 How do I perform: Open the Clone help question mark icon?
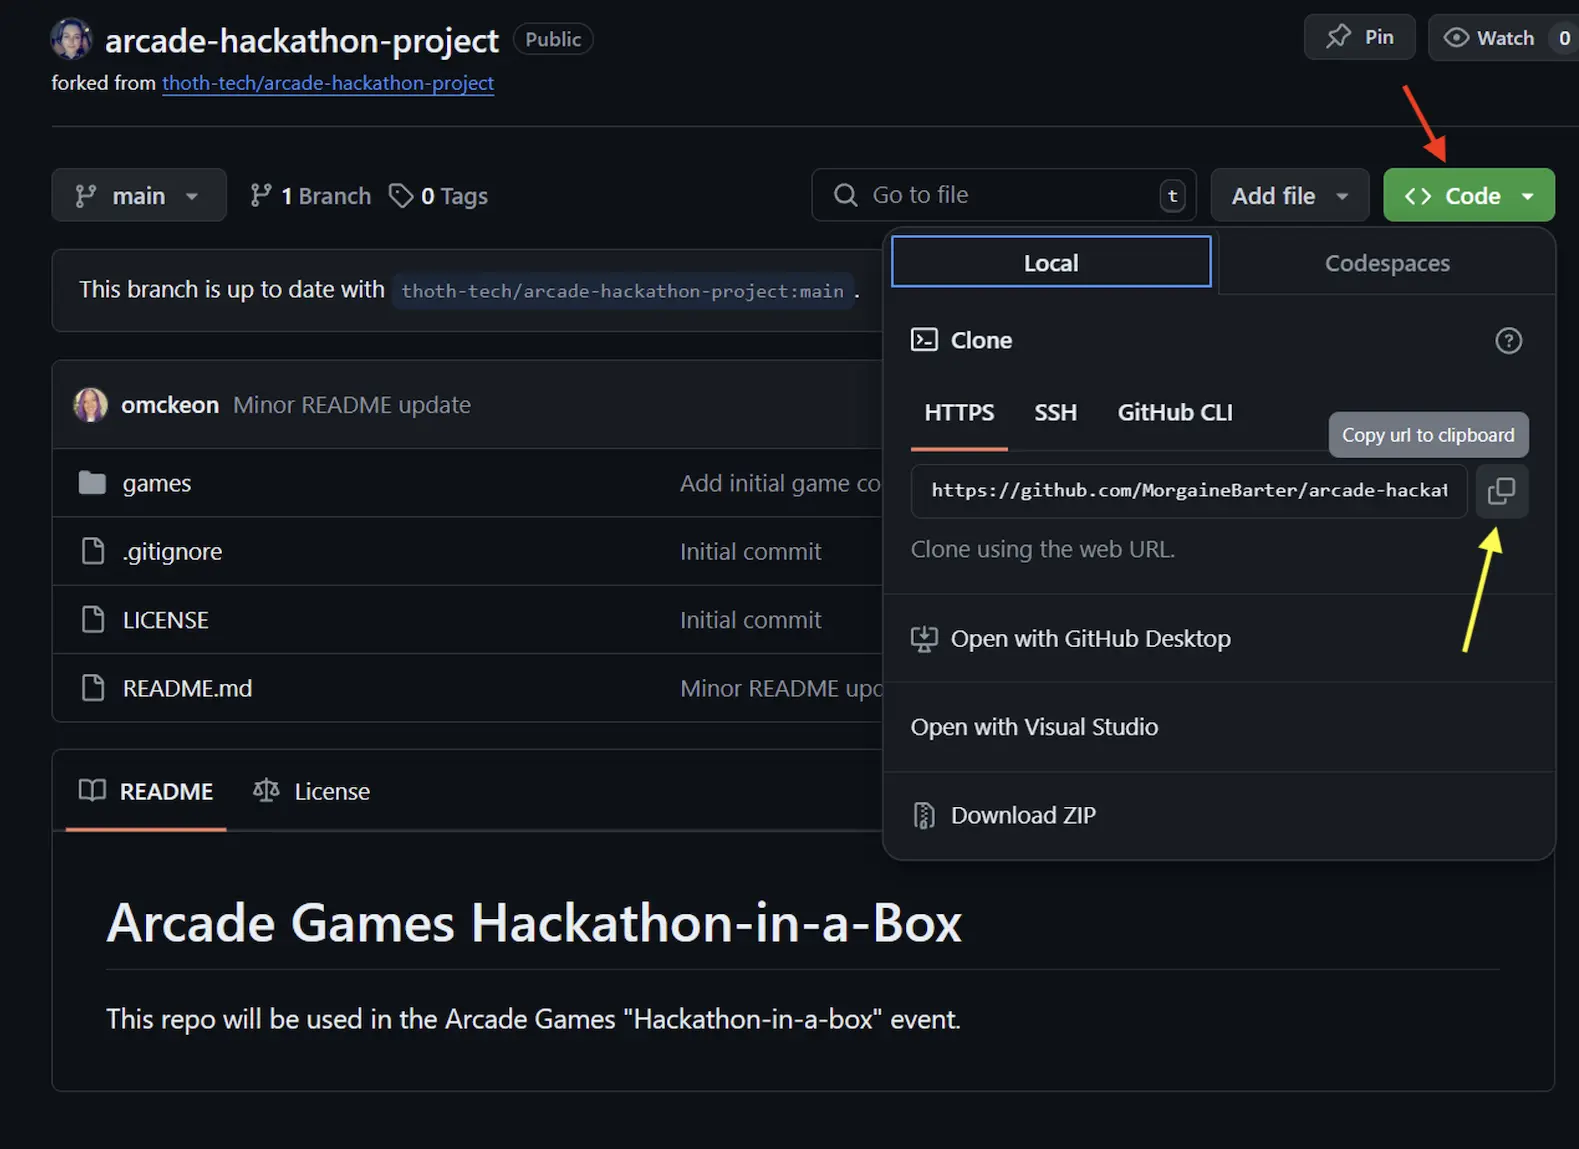pos(1508,341)
